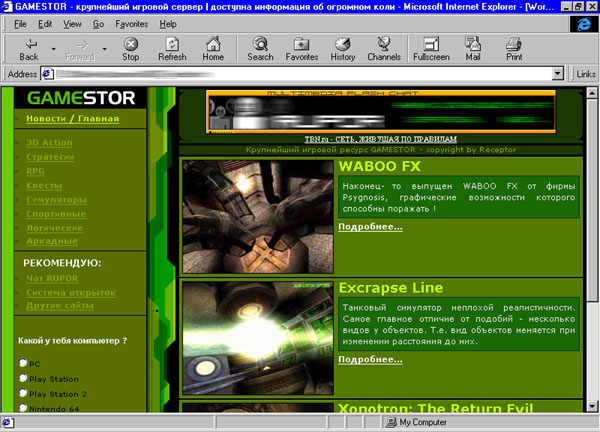
Task: Open the Квесты category link
Action: 44,186
